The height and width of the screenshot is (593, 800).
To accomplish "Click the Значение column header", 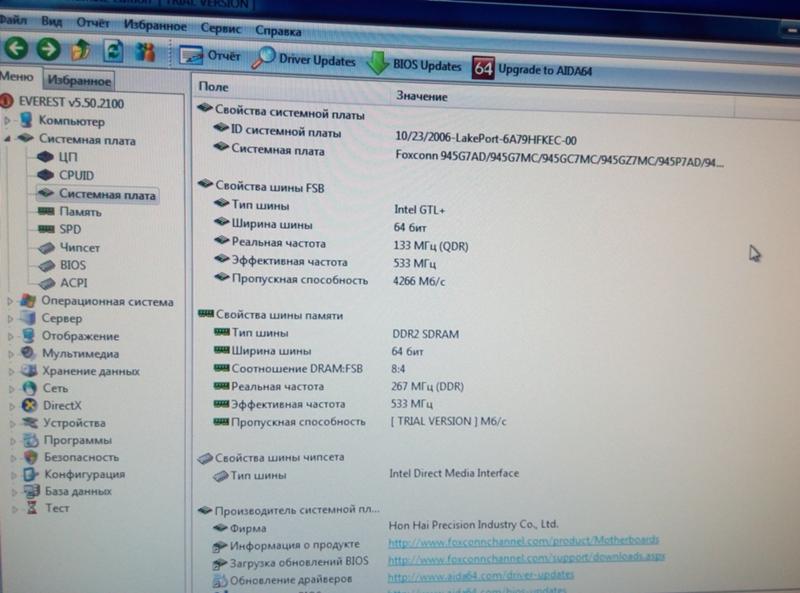I will (421, 96).
